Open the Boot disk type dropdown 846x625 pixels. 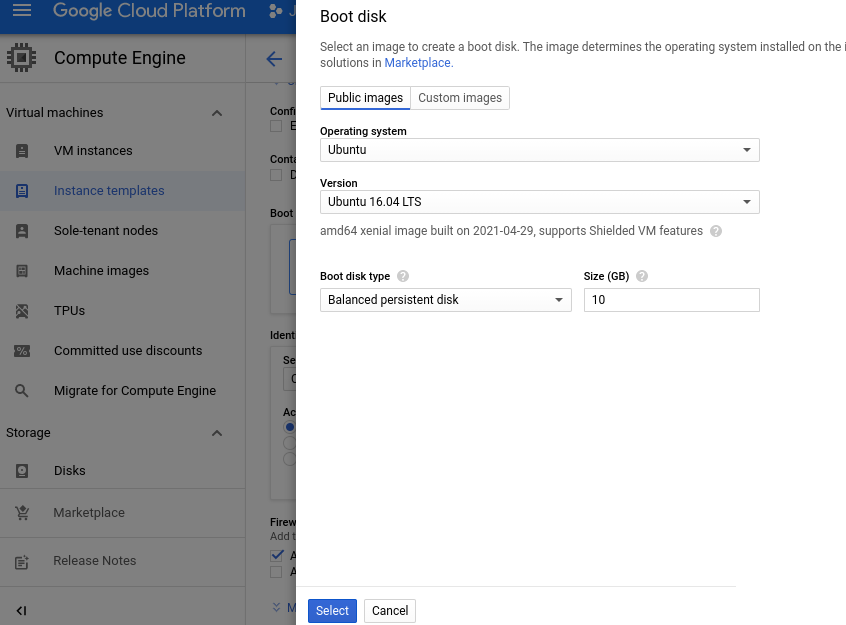pyautogui.click(x=446, y=300)
